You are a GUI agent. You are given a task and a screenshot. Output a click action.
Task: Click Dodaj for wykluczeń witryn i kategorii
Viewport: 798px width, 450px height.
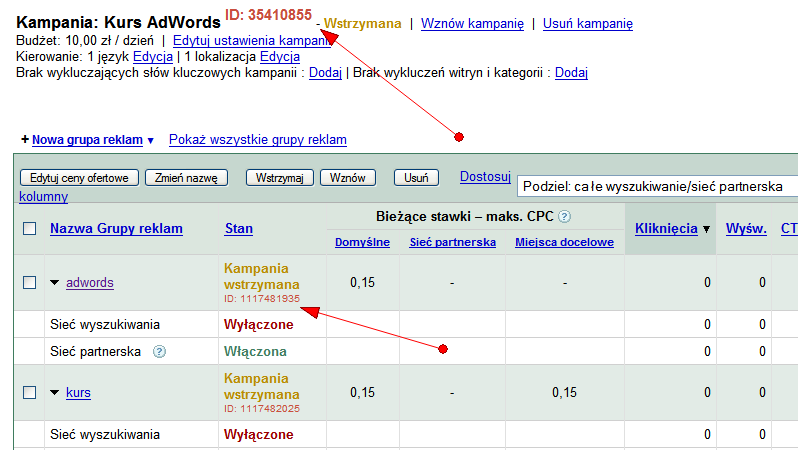coord(571,73)
